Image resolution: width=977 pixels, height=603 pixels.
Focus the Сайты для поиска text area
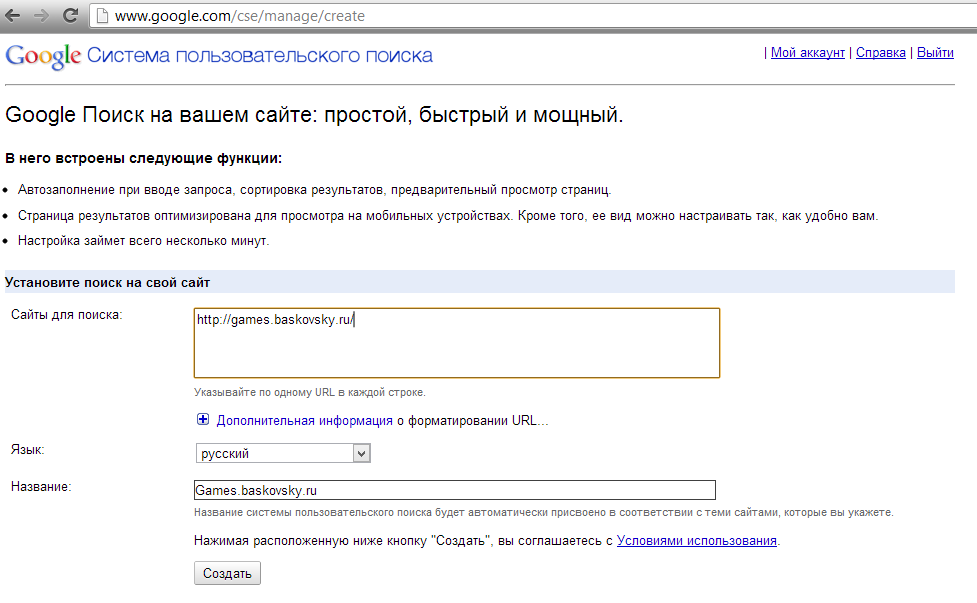click(457, 343)
